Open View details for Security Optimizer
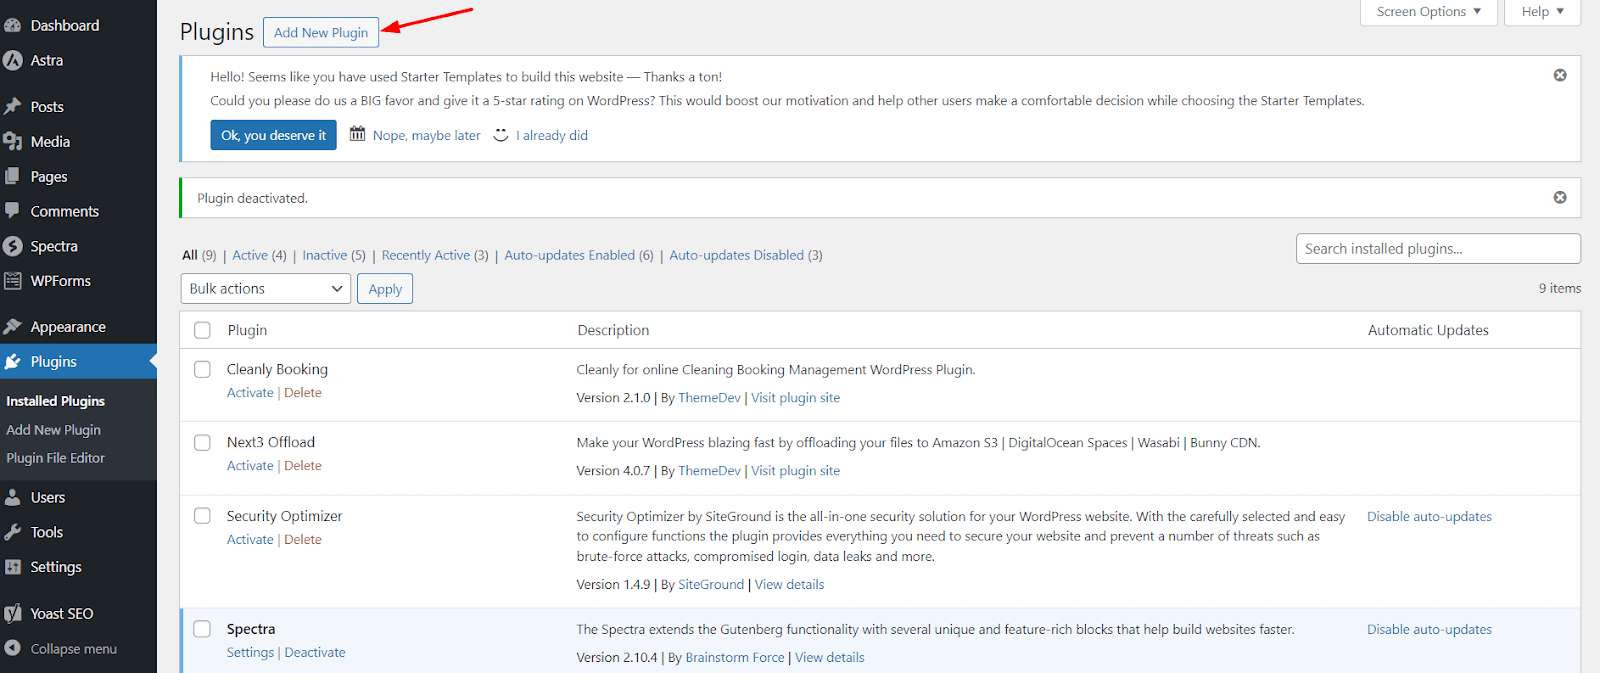 tap(789, 585)
